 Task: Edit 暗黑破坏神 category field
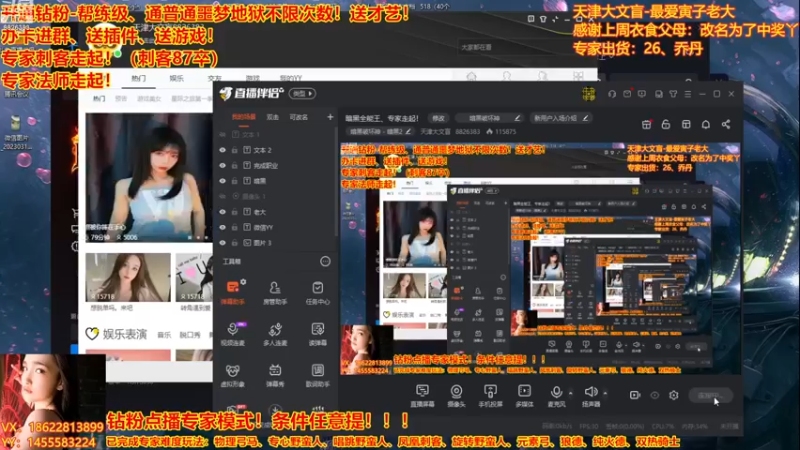[489, 118]
